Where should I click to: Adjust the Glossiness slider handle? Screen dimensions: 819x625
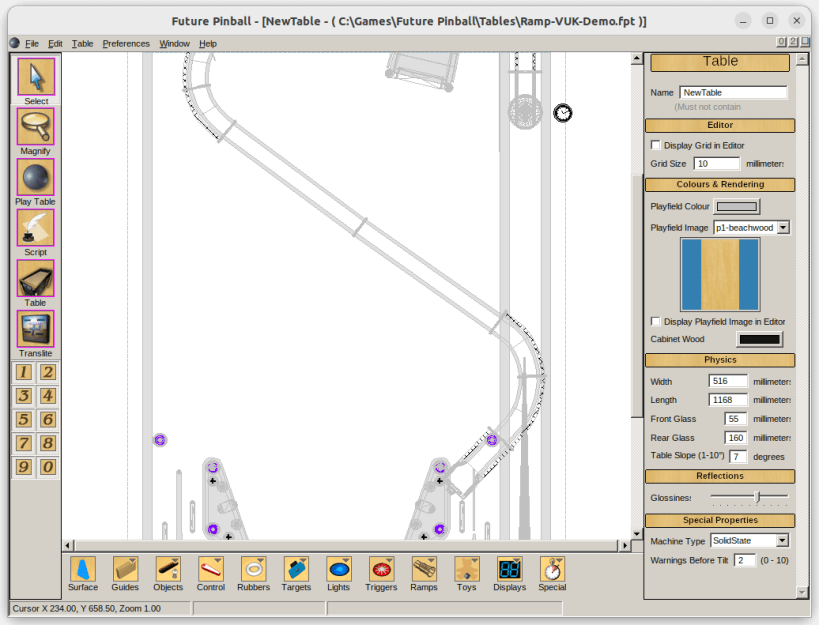pyautogui.click(x=758, y=497)
